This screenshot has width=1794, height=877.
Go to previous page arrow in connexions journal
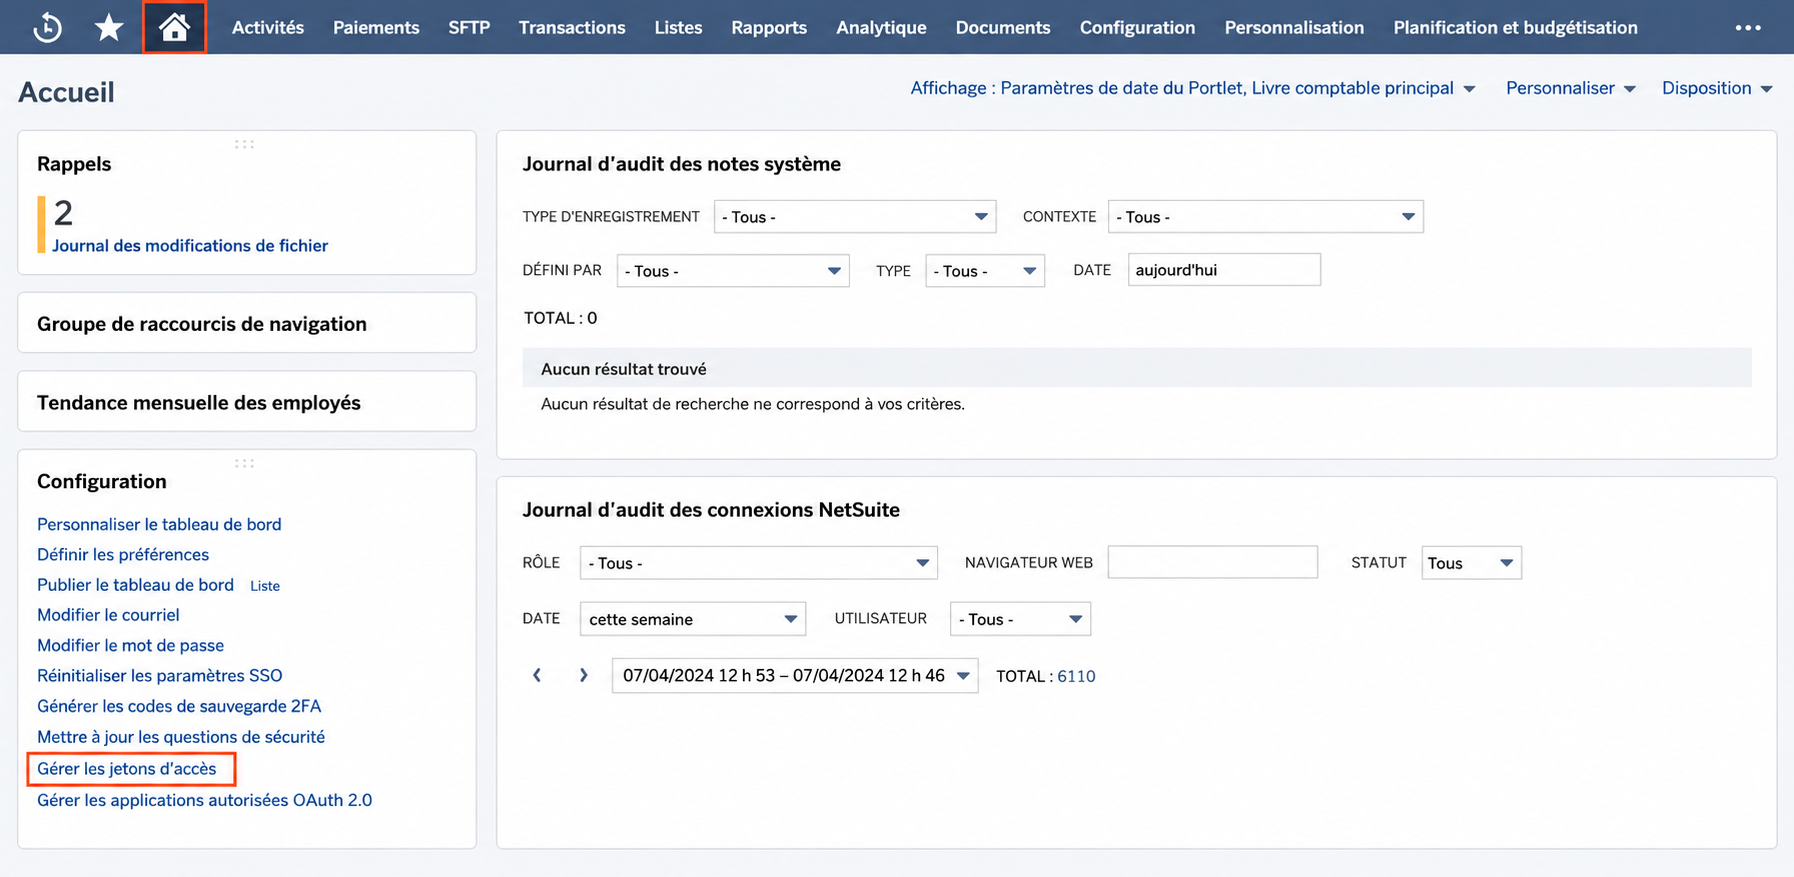point(537,676)
